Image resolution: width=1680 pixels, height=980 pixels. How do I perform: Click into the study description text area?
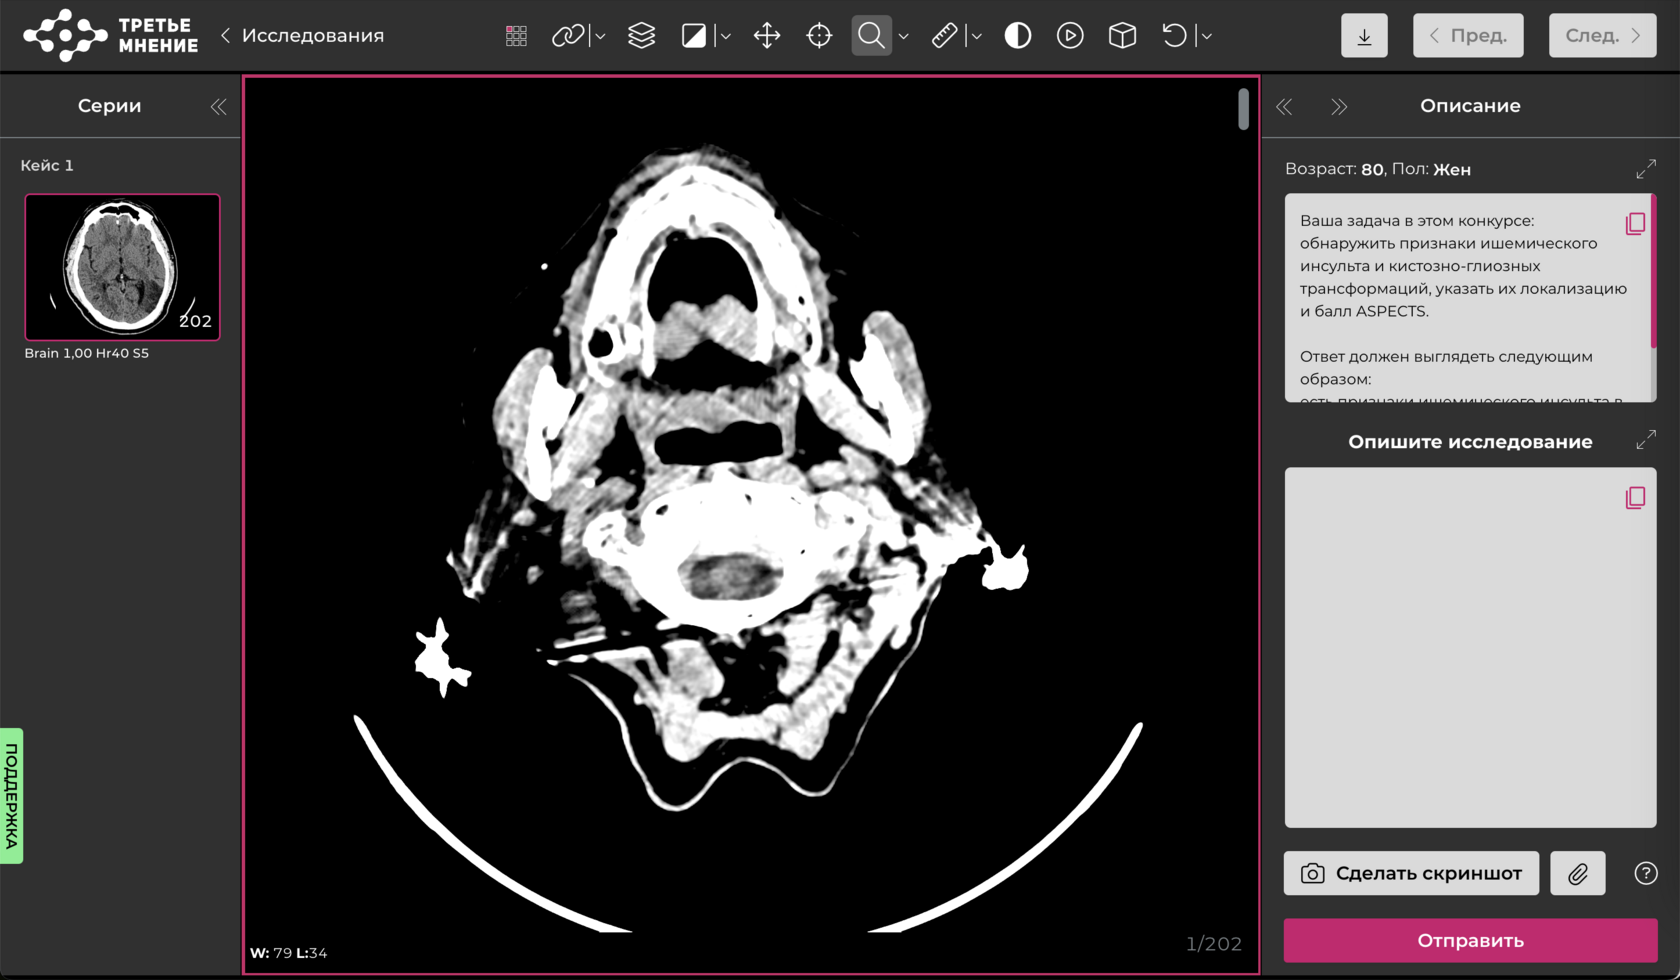[x=1470, y=647]
